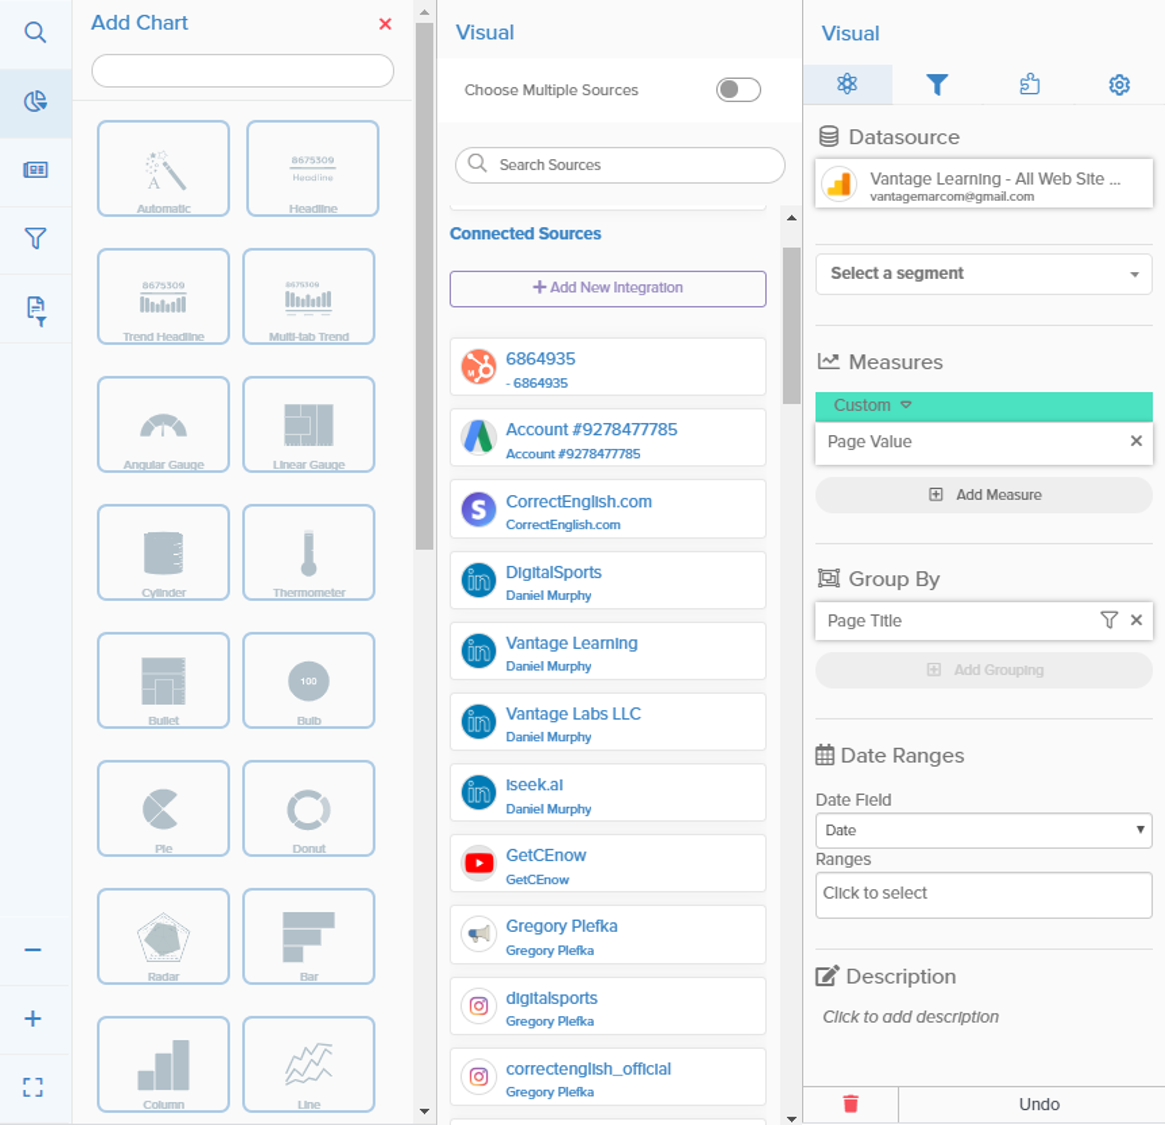Click filter icon on Page Title grouping

(1109, 620)
